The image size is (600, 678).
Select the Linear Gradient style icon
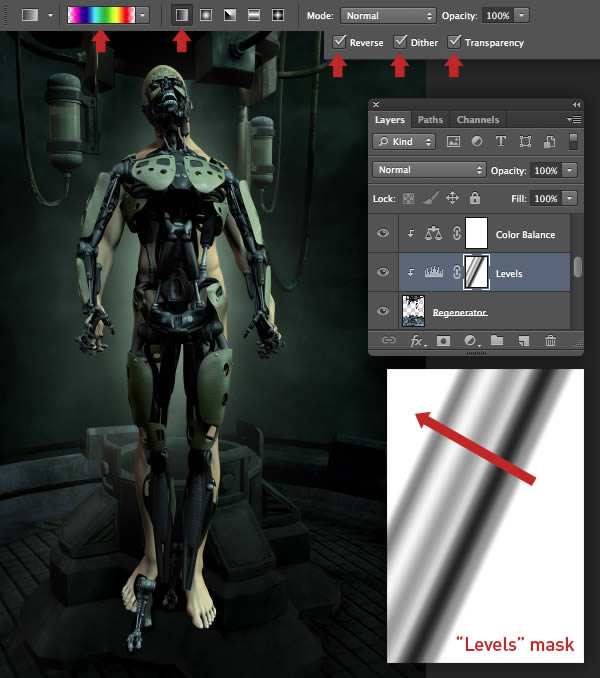[x=182, y=15]
